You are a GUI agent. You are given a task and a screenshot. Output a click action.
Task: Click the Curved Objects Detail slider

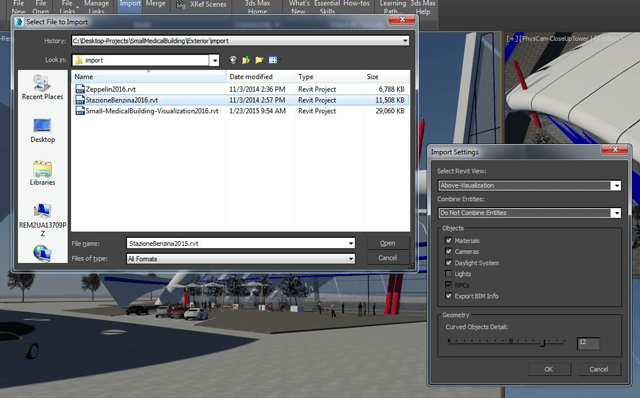(507, 342)
